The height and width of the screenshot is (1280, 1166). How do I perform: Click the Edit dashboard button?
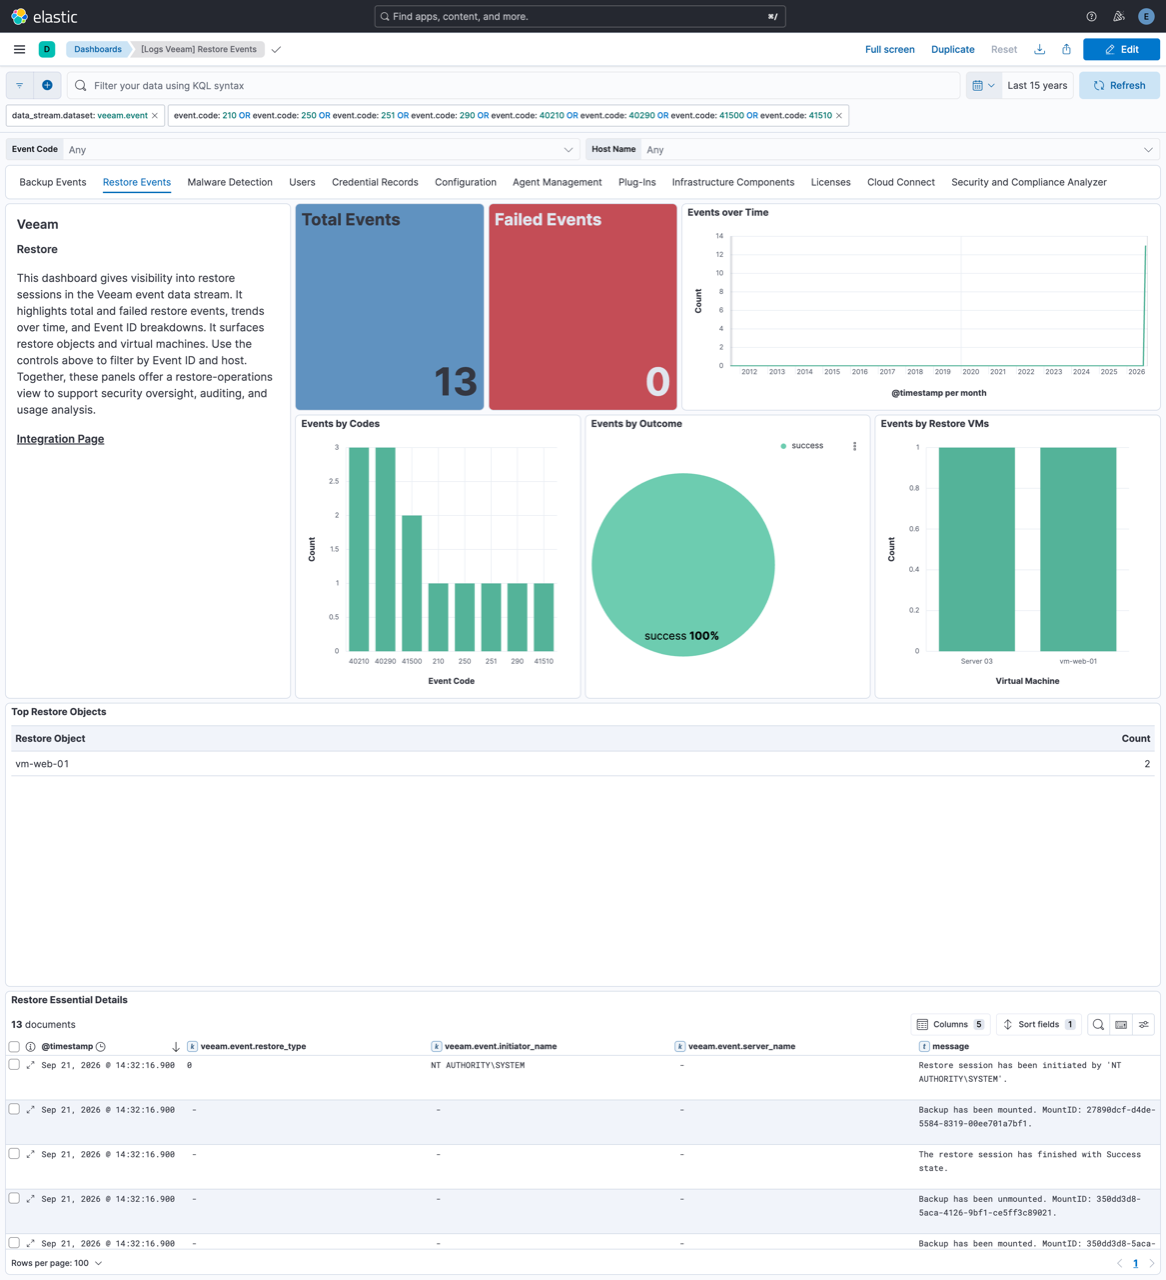pos(1121,49)
